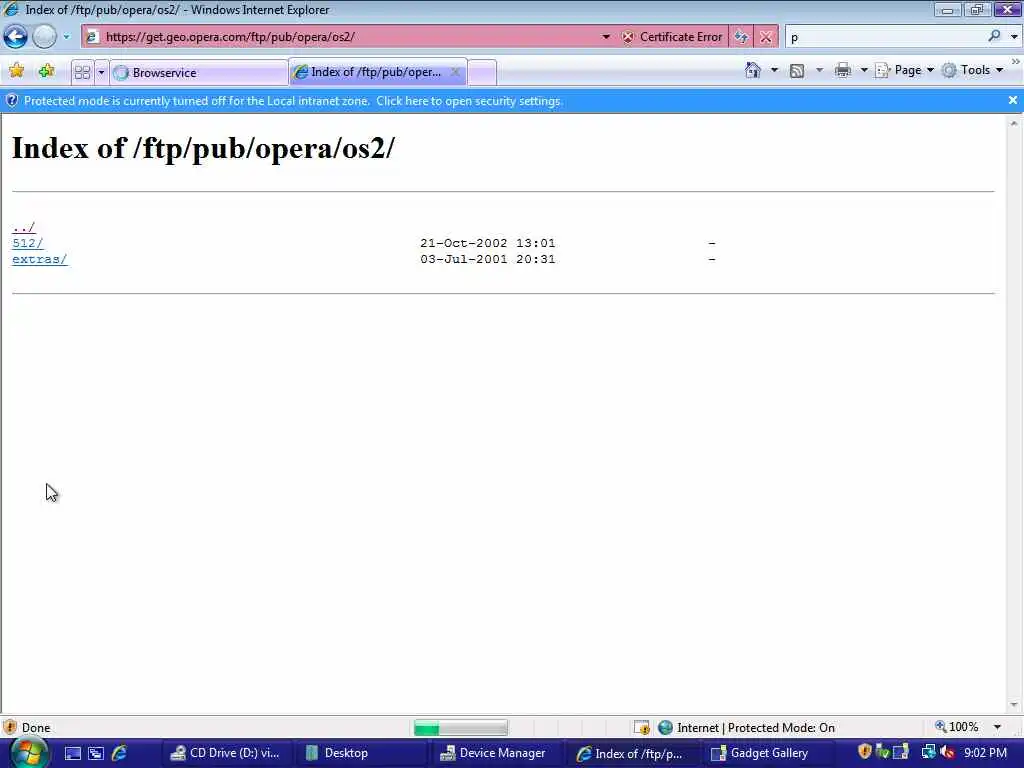This screenshot has height=768, width=1024.
Task: Click the Stop loading icon
Action: (x=766, y=37)
